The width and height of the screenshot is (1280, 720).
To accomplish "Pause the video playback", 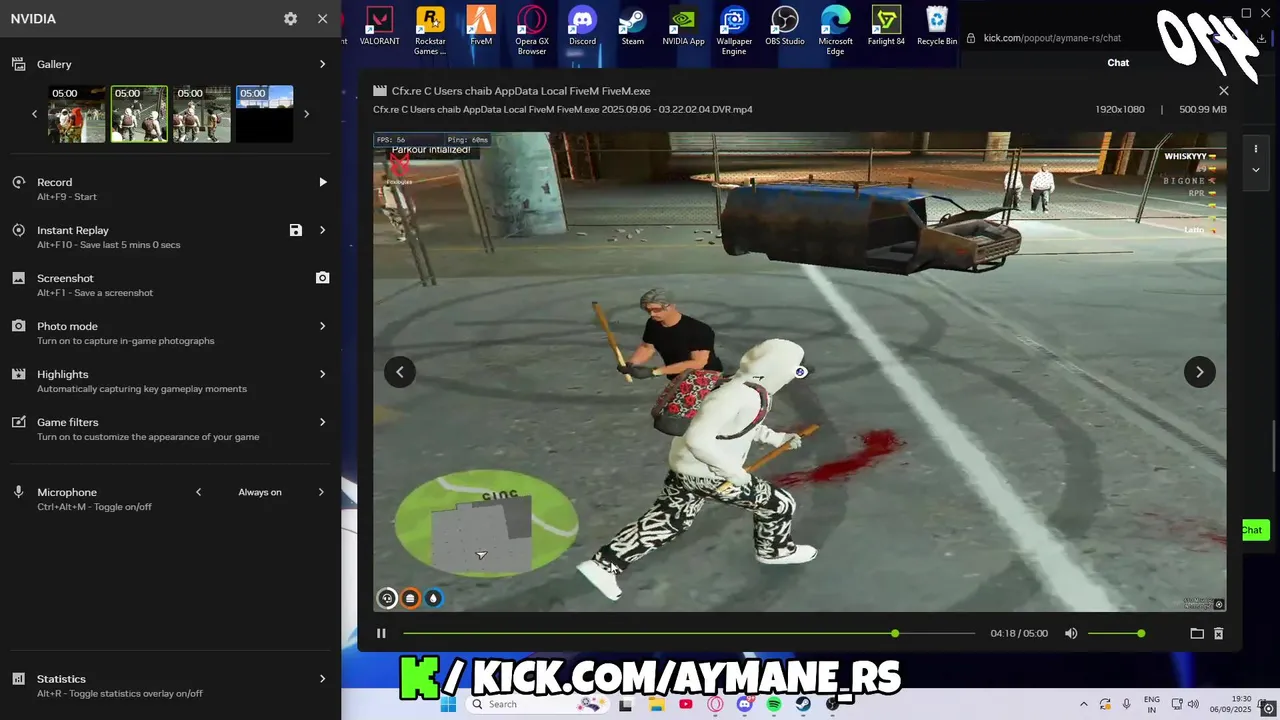I will tap(381, 633).
